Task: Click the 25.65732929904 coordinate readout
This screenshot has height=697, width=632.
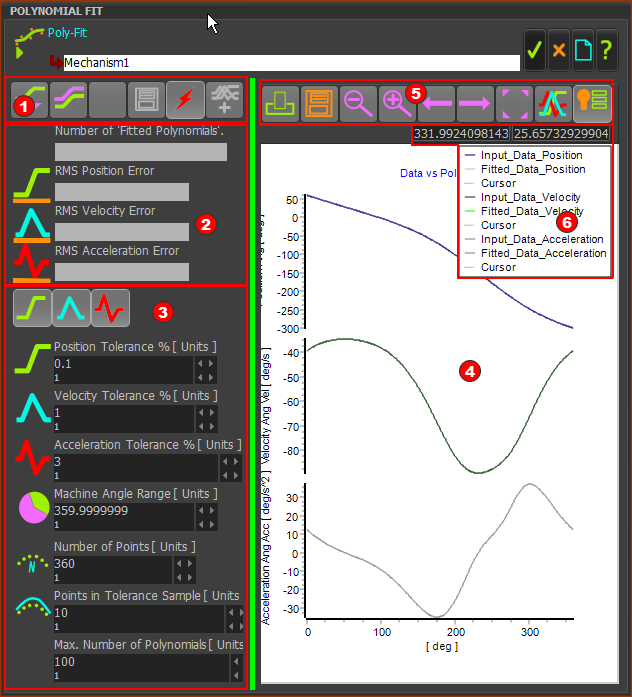Action: [x=561, y=133]
